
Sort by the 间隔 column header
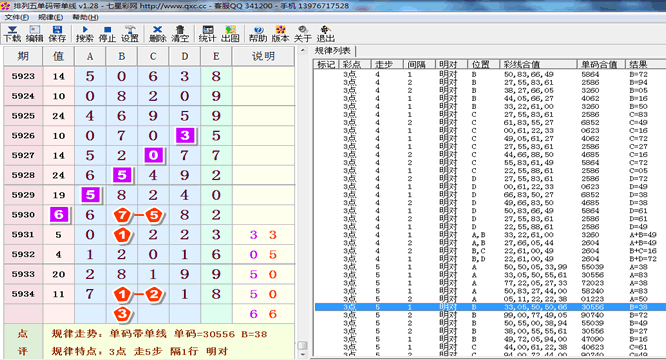[419, 65]
